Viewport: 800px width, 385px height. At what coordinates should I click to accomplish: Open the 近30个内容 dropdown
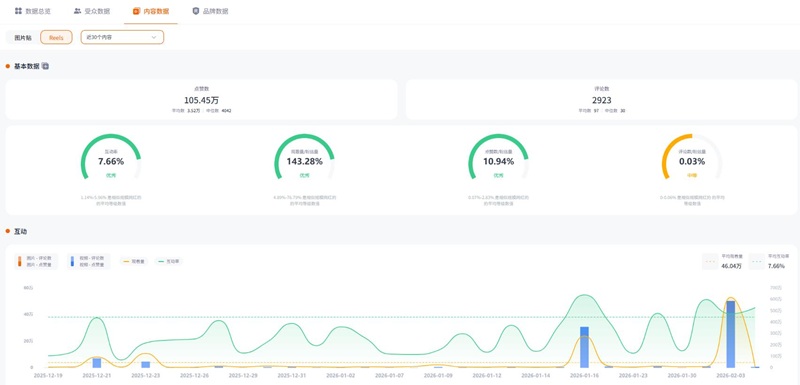[122, 37]
